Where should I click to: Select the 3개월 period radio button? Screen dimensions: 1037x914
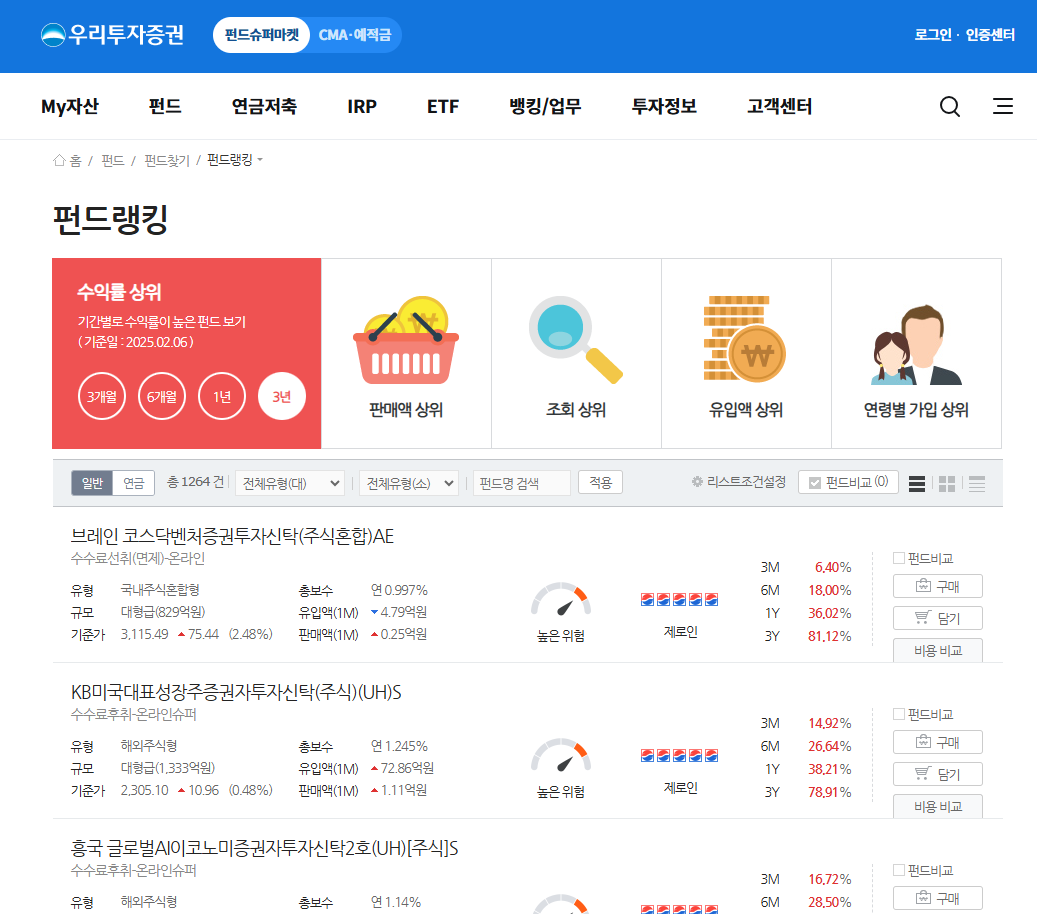click(x=101, y=396)
